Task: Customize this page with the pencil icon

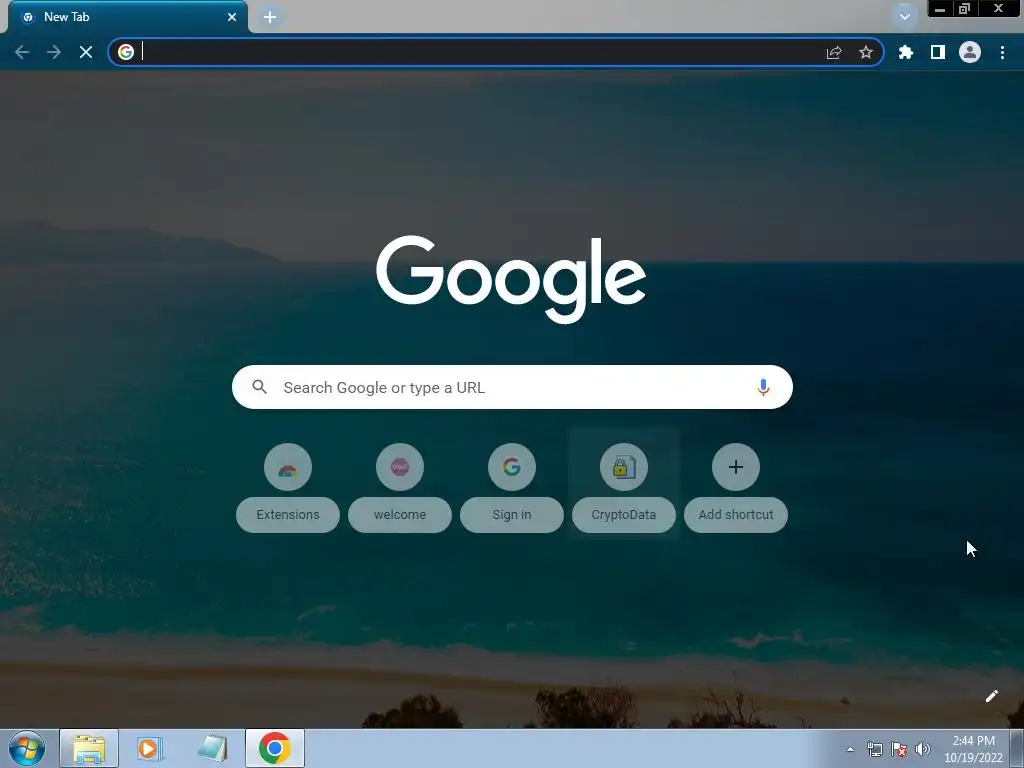Action: coord(991,696)
